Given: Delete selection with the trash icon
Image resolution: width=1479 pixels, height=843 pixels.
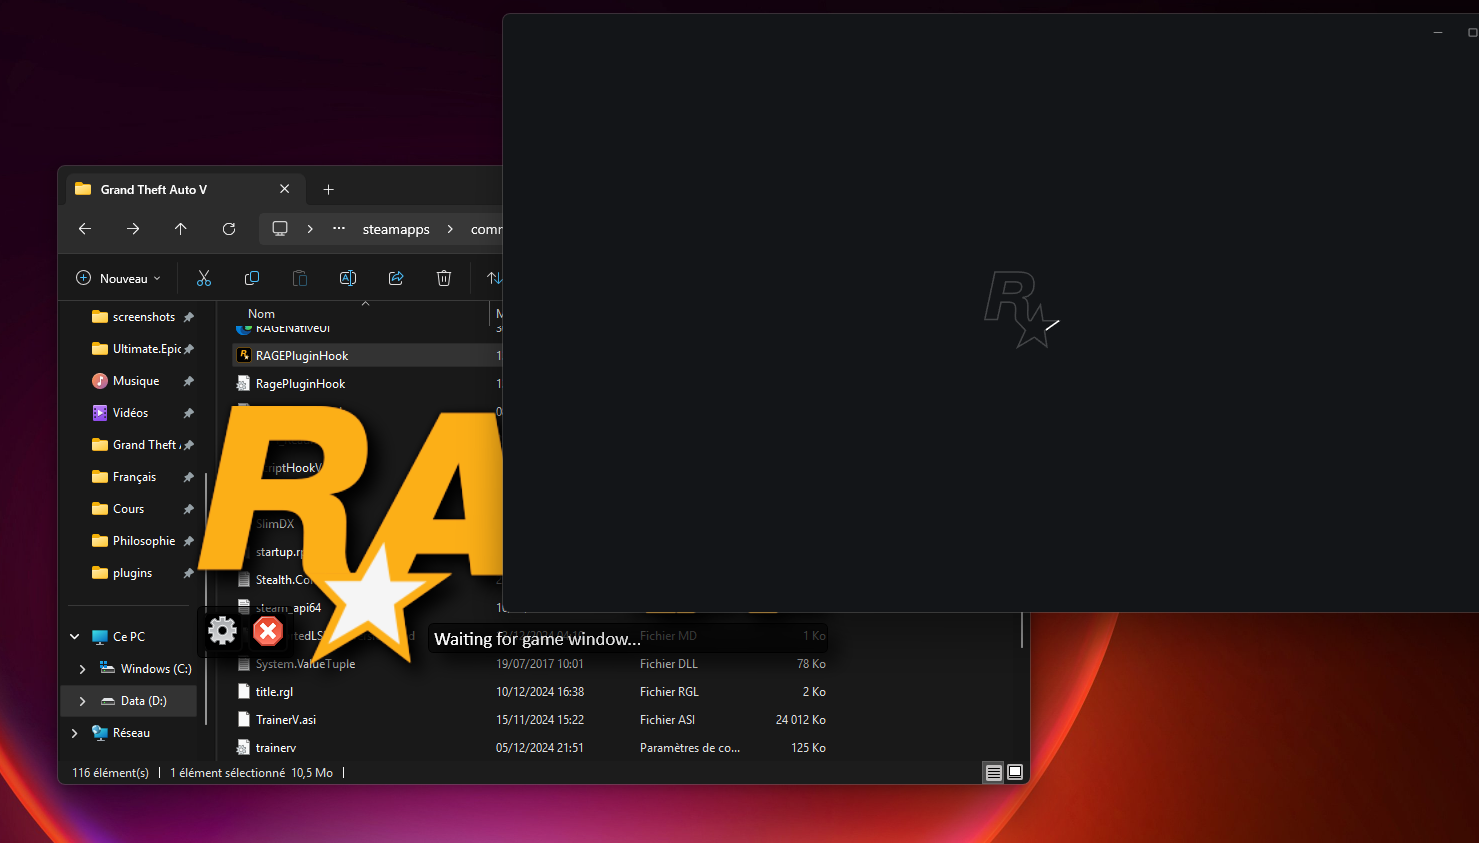Looking at the screenshot, I should click(x=444, y=278).
